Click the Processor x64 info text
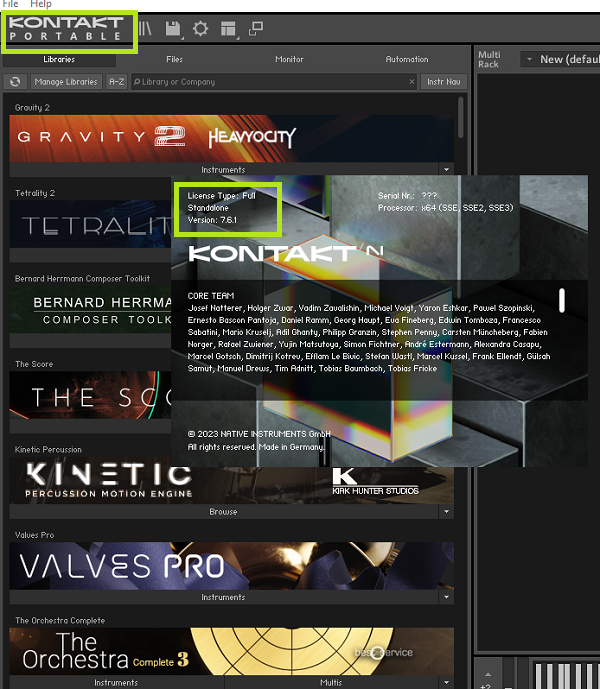This screenshot has height=689, width=600. coord(445,208)
